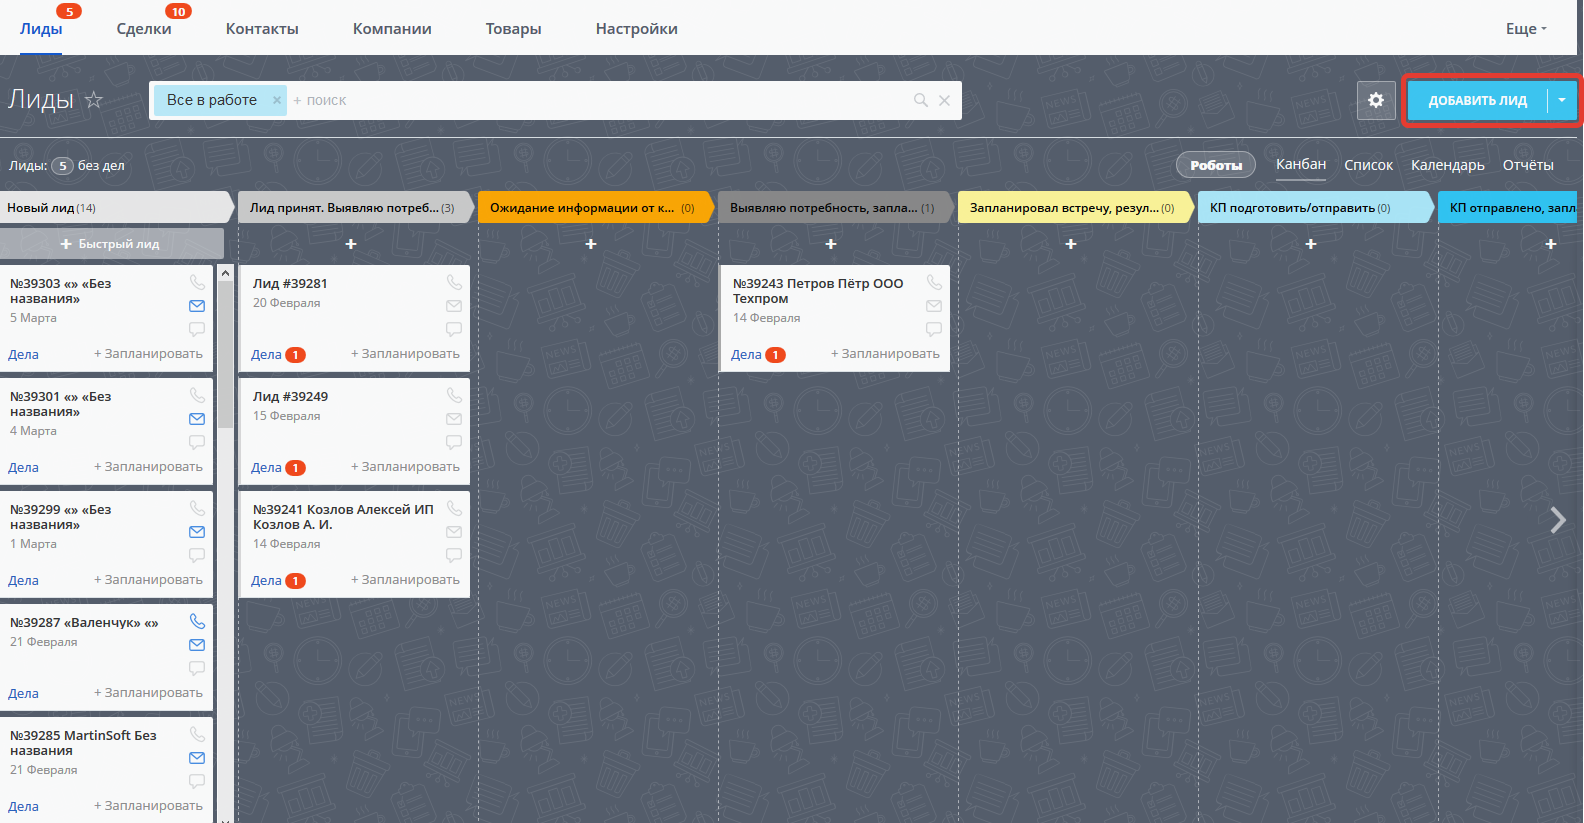Screen dimensions: 1584x823
Task: Click mail icon on lead №39301
Action: coord(197,419)
